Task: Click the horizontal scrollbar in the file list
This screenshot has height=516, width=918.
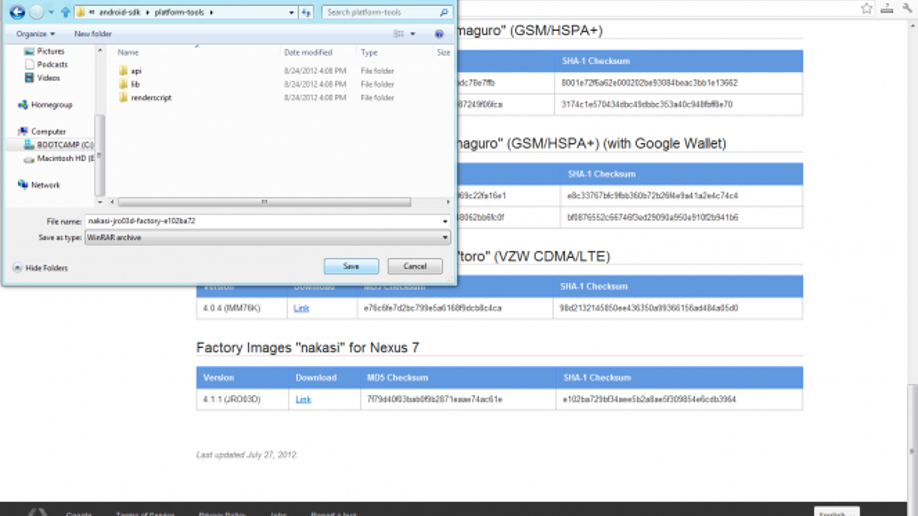Action: tap(264, 202)
